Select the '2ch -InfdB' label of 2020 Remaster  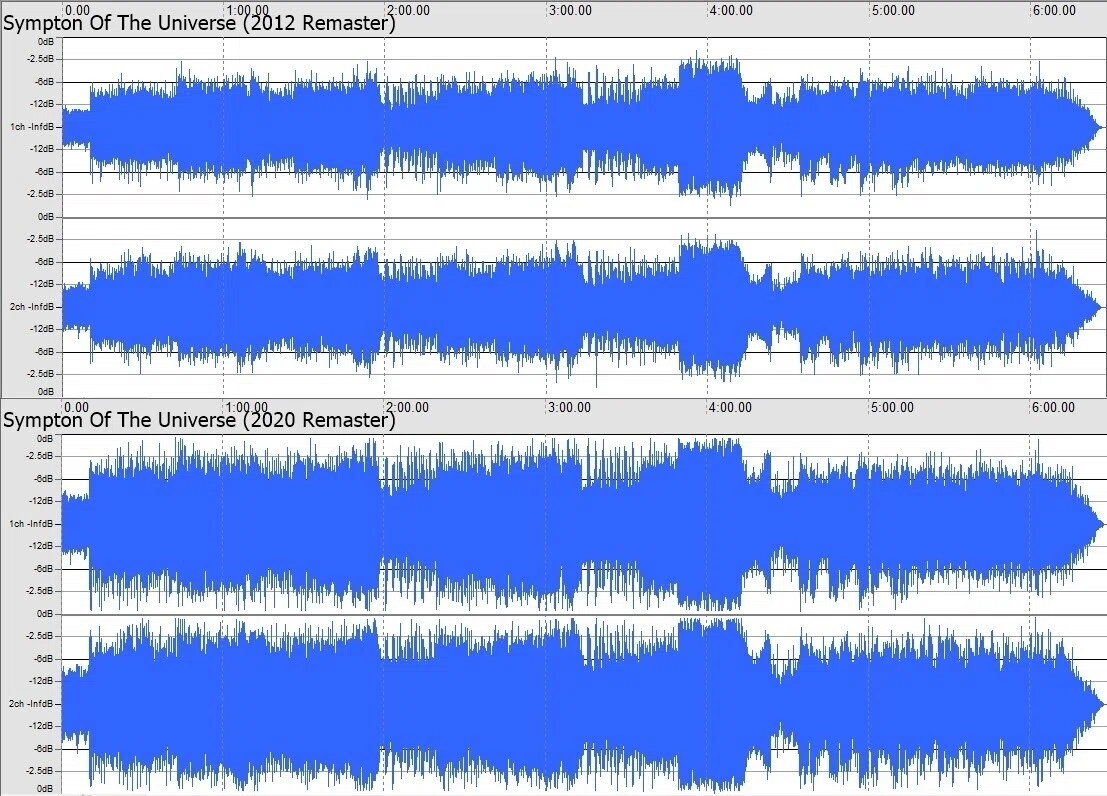click(x=32, y=703)
